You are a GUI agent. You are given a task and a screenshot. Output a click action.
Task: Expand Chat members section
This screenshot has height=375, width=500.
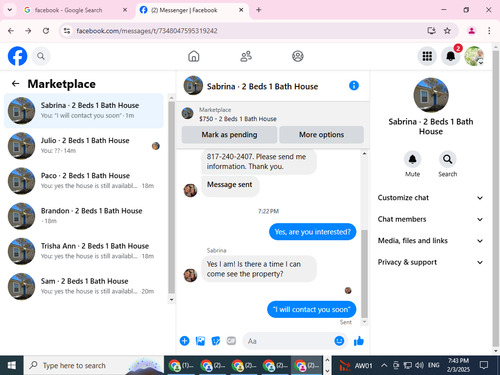point(430,219)
